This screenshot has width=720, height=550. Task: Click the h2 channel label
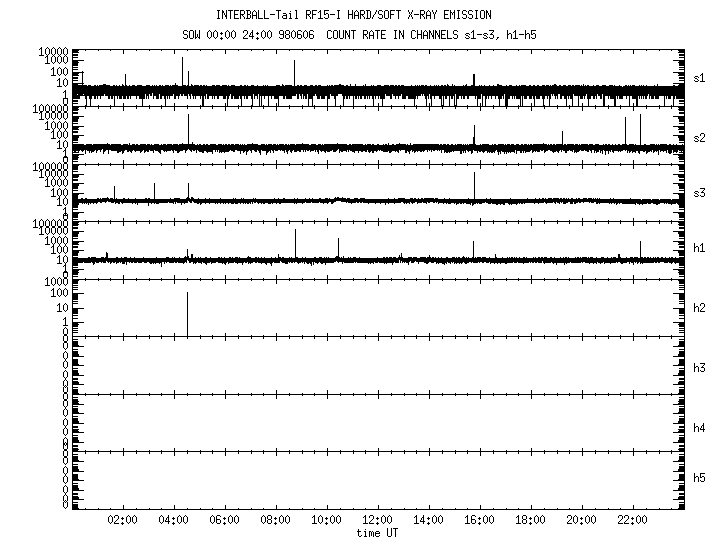(x=699, y=309)
